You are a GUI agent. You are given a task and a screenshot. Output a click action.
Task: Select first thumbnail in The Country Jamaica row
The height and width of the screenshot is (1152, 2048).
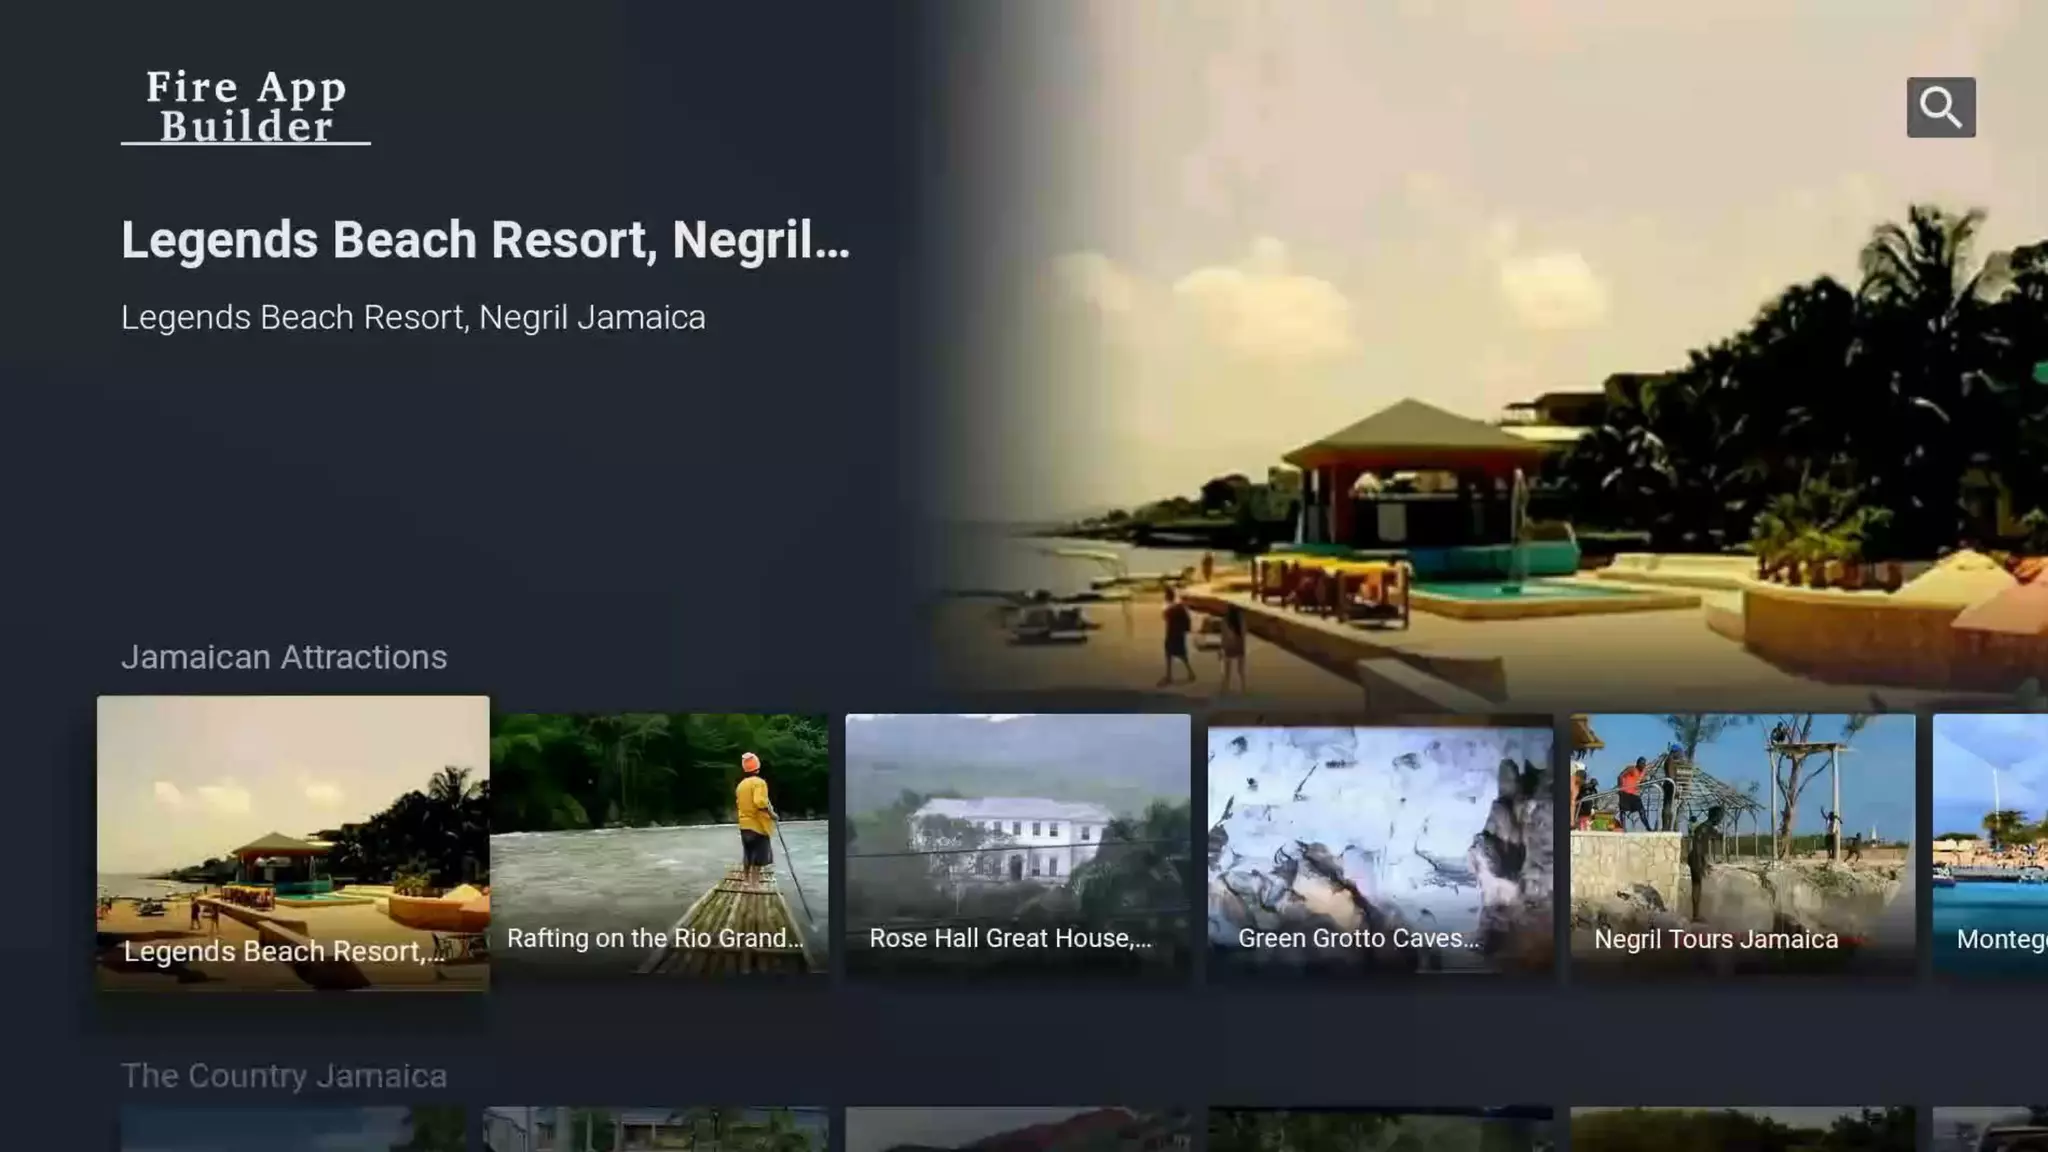tap(293, 1130)
